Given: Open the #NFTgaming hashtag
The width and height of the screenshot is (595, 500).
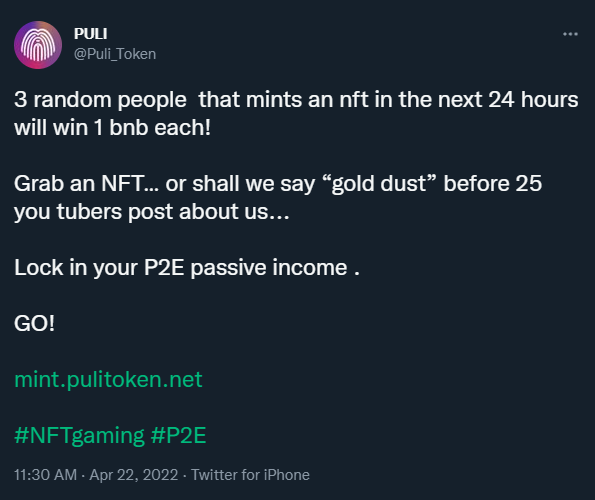Looking at the screenshot, I should [x=79, y=435].
